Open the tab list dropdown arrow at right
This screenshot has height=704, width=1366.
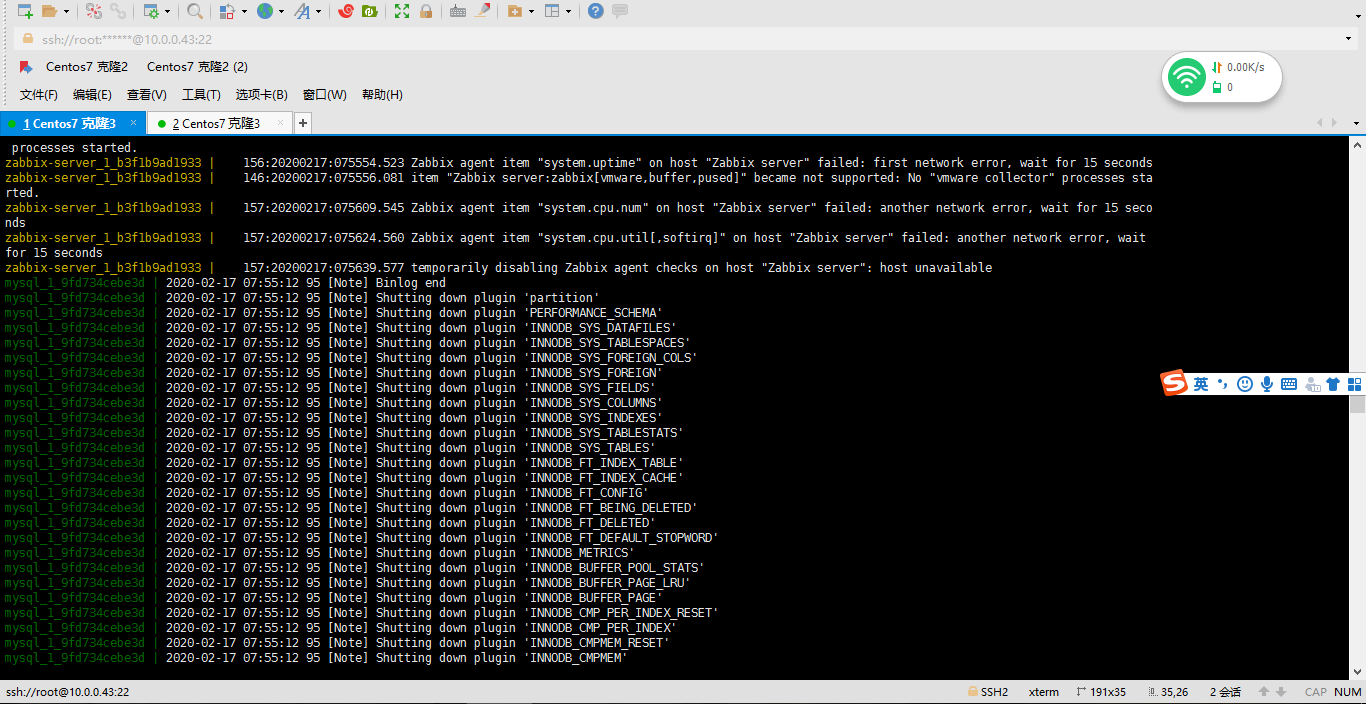(x=1356, y=124)
